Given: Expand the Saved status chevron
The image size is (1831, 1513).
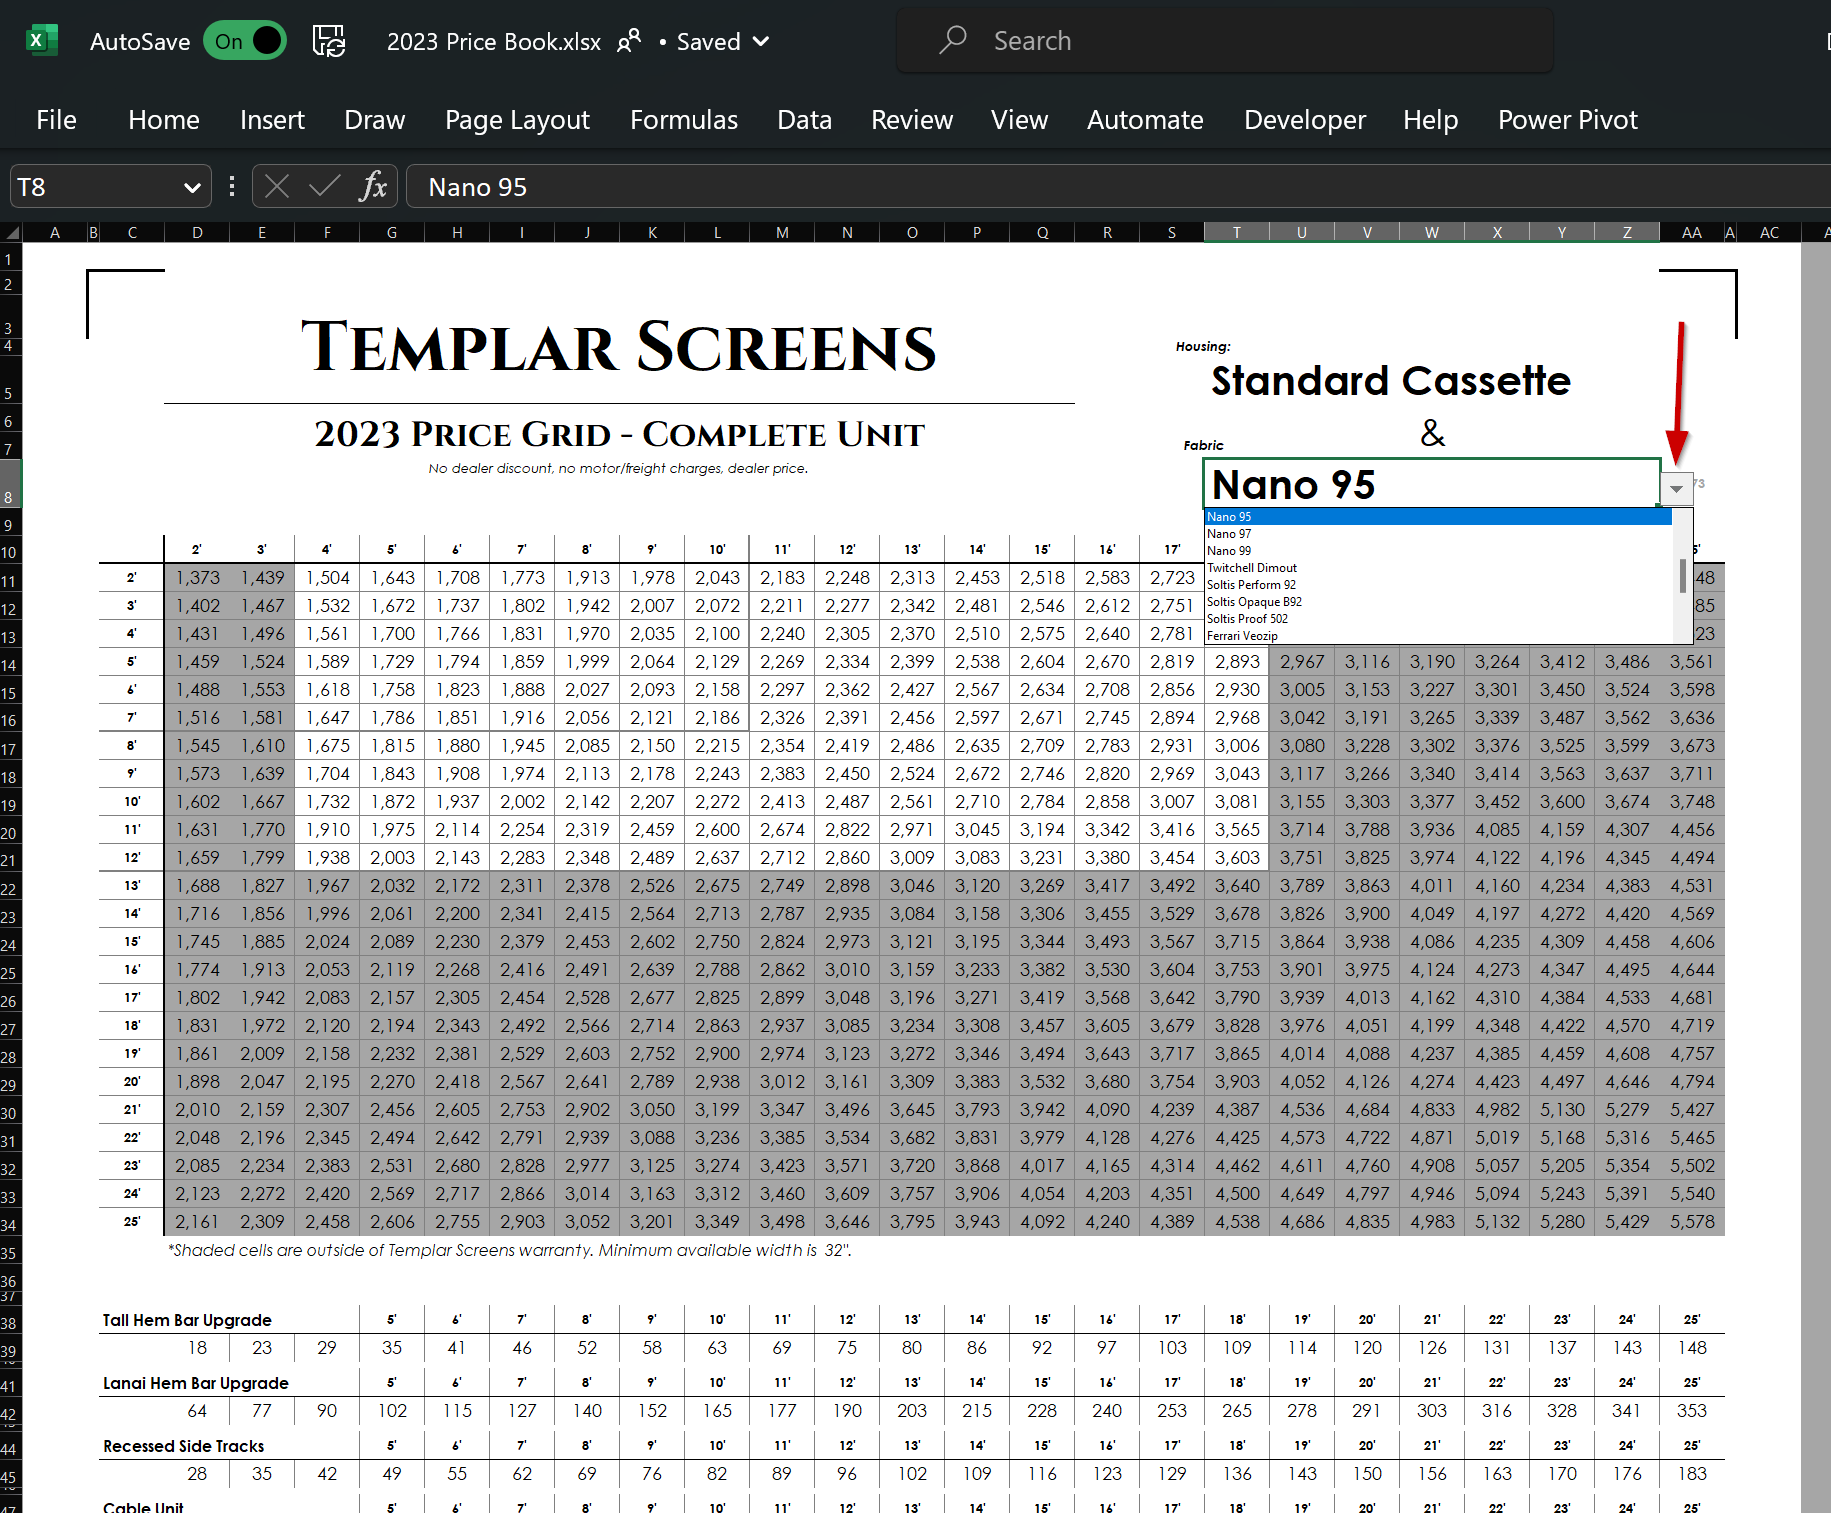Looking at the screenshot, I should (x=760, y=42).
